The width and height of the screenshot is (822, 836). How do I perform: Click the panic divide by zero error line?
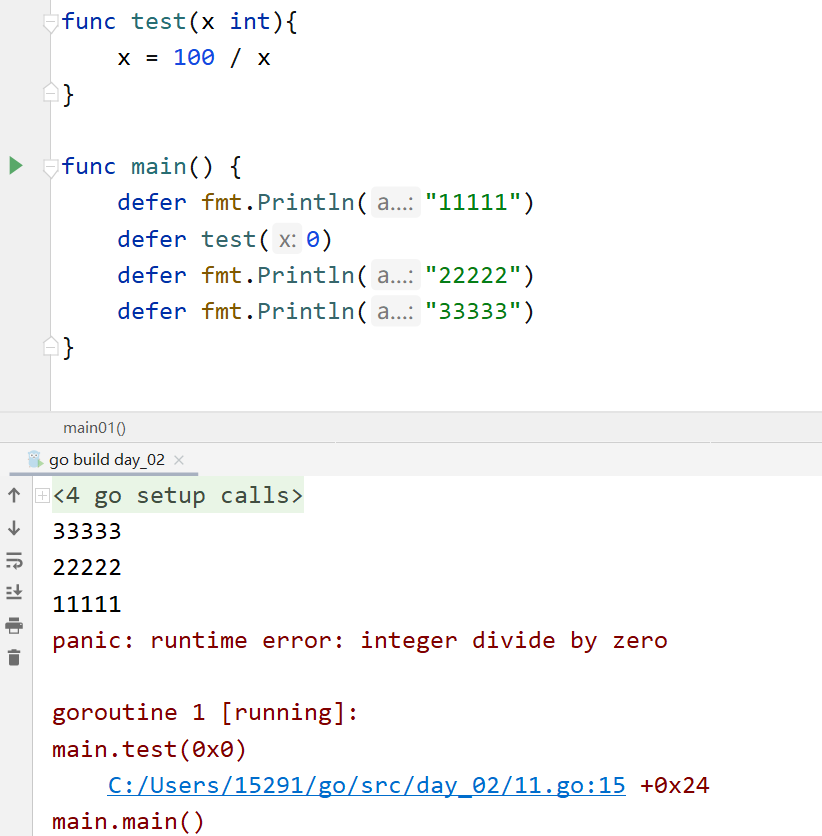(359, 641)
